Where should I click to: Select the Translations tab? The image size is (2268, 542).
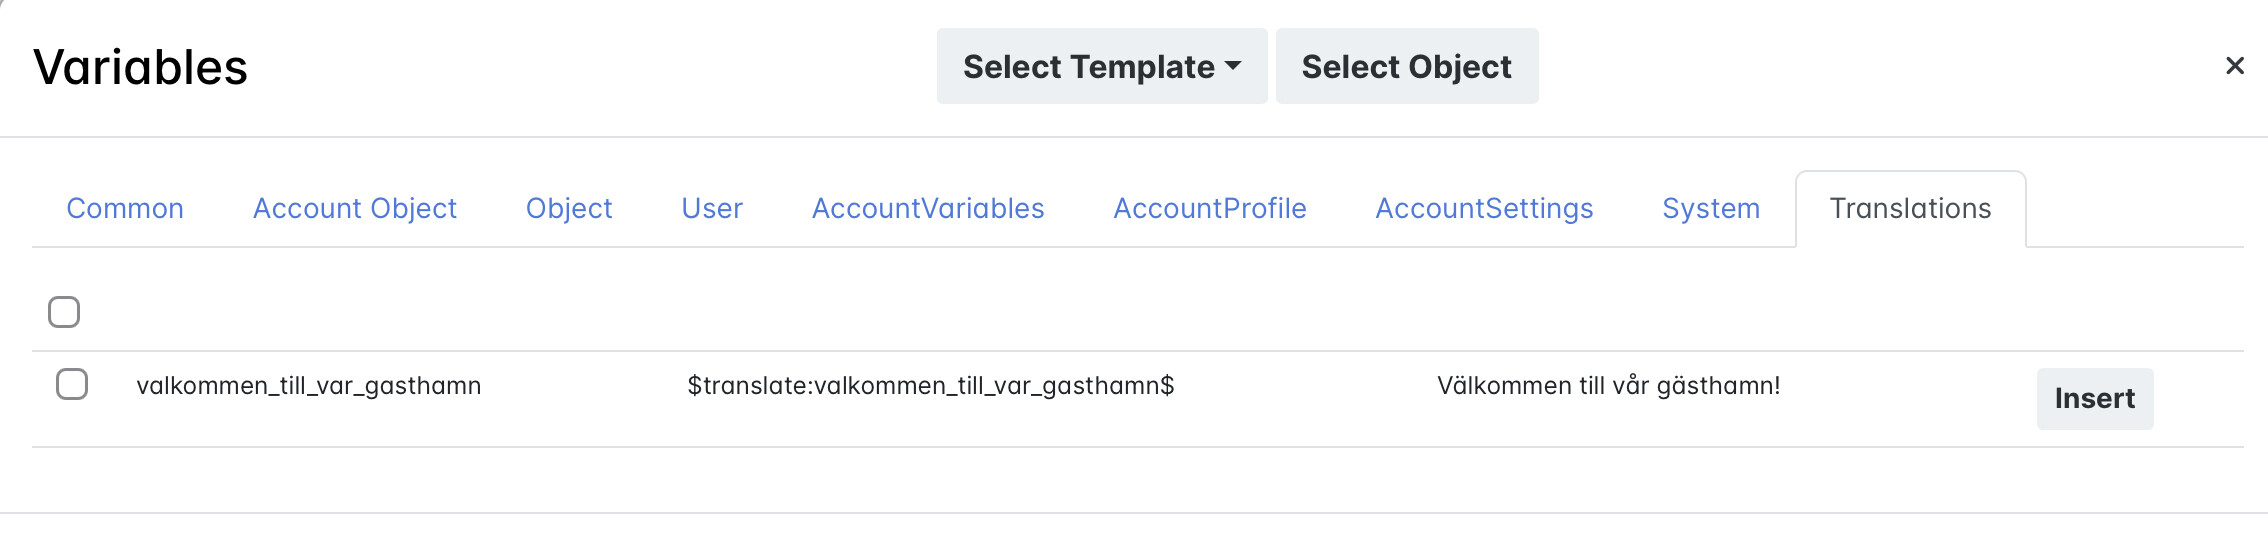(1910, 208)
